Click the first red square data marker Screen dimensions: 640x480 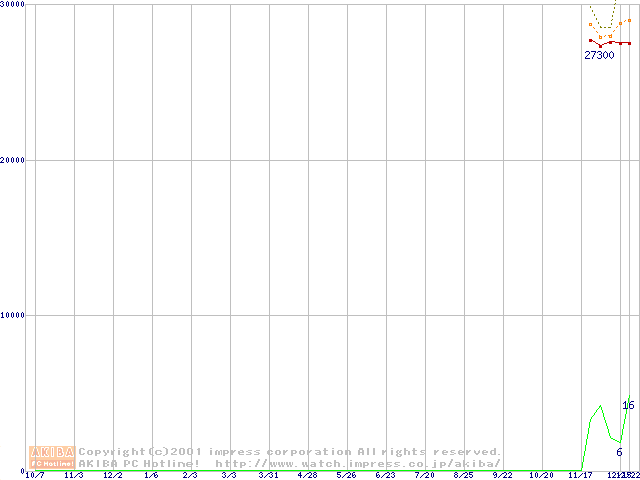(591, 40)
